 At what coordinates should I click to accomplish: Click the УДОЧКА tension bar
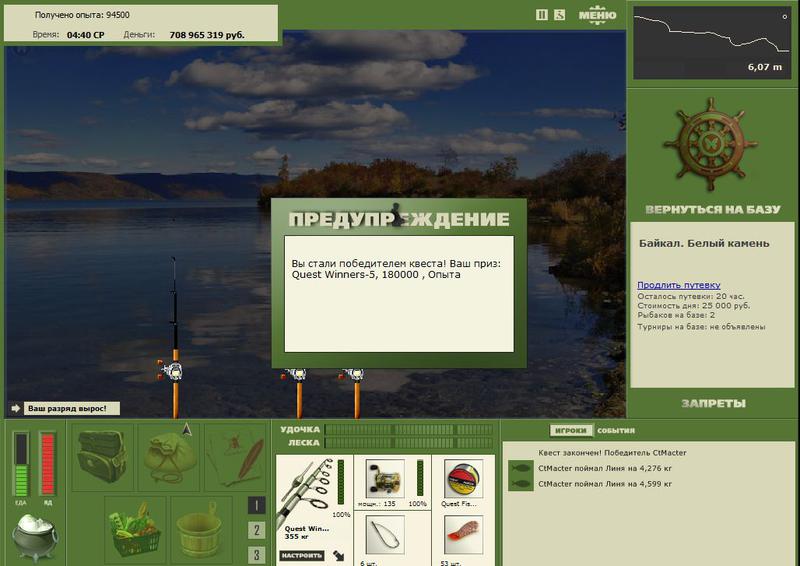(409, 430)
